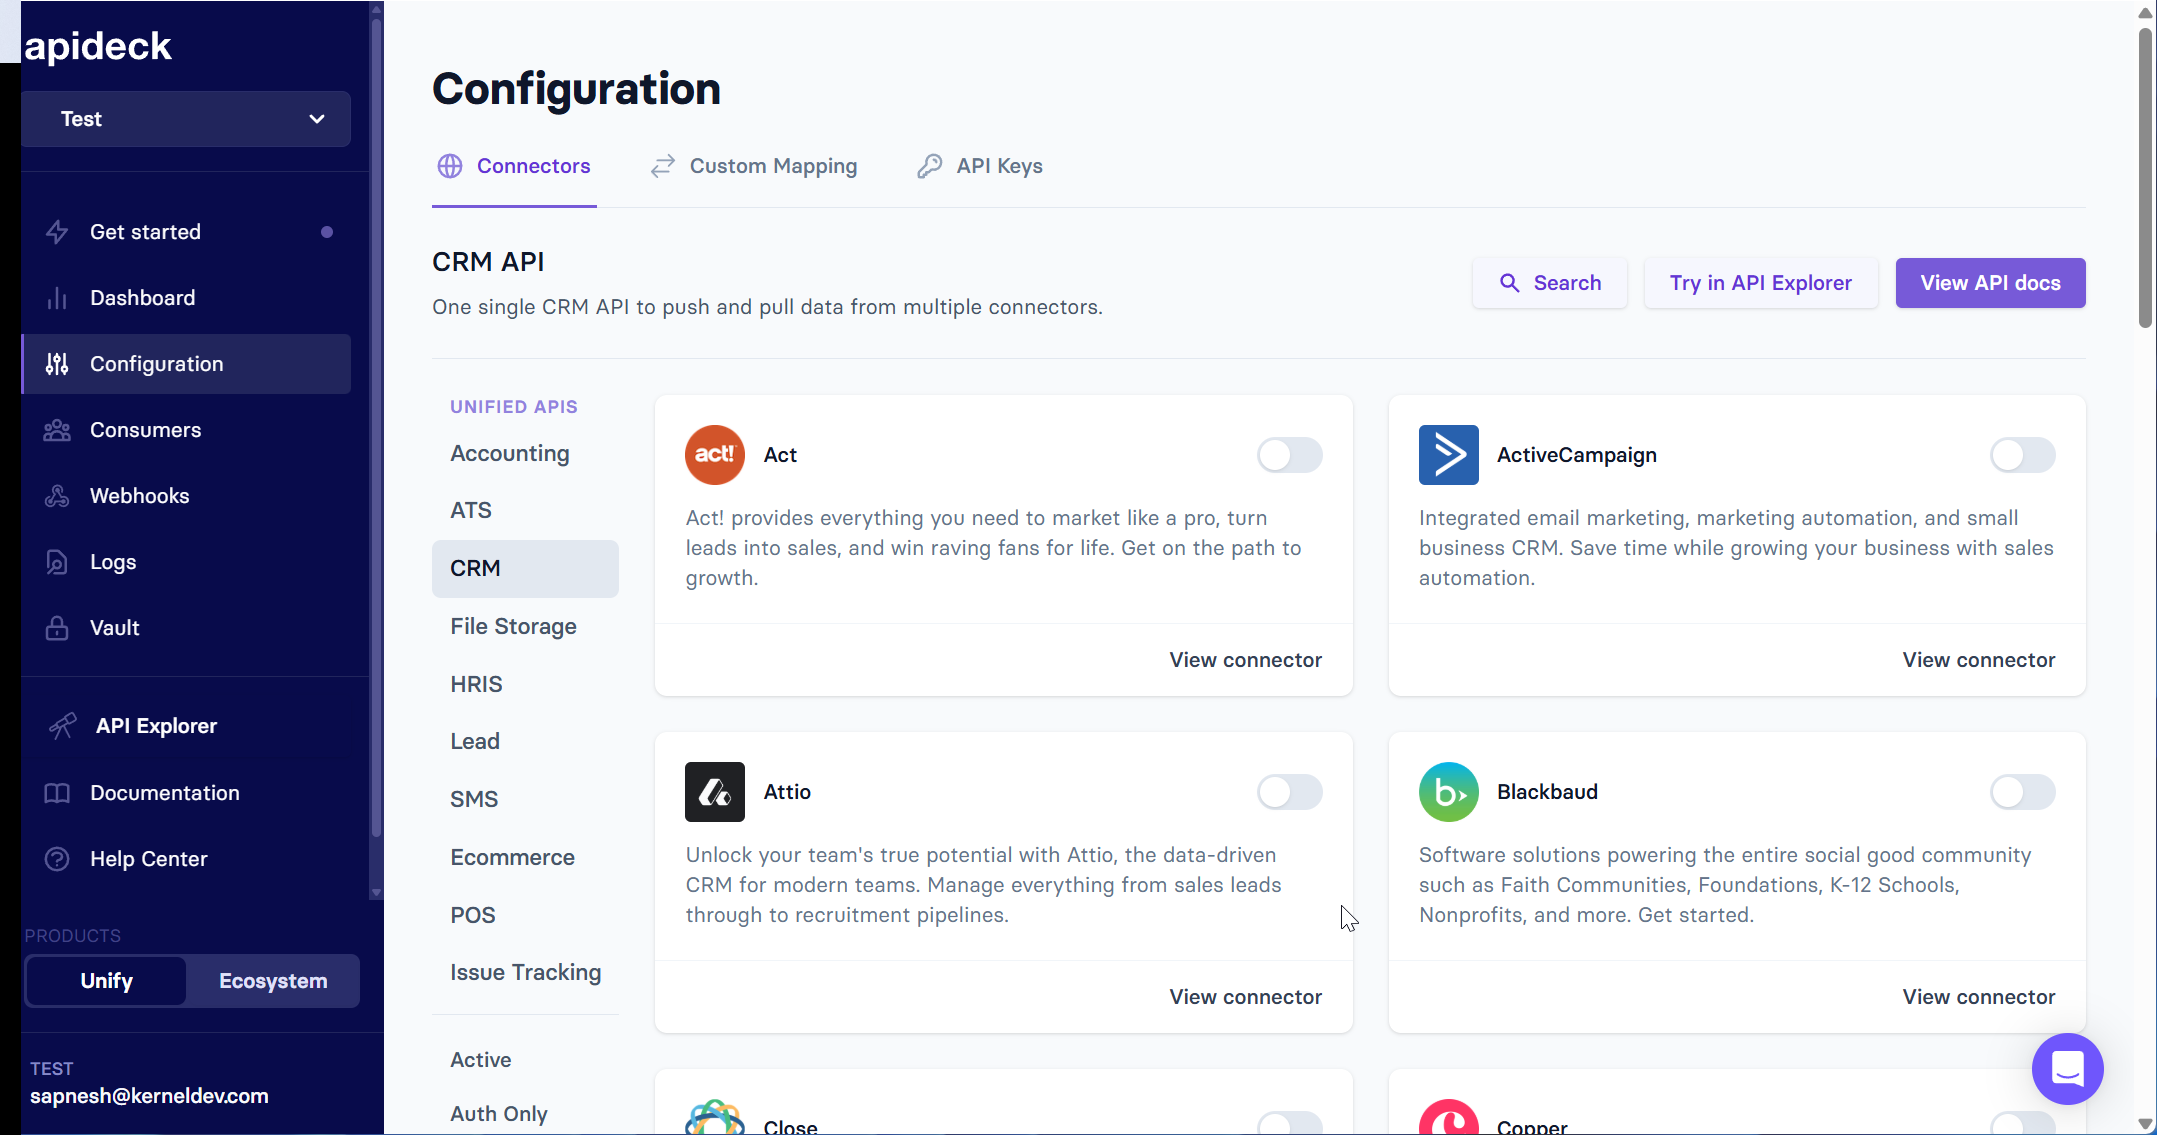The height and width of the screenshot is (1135, 2157).
Task: Open the chat support bubble icon
Action: 2067,1069
